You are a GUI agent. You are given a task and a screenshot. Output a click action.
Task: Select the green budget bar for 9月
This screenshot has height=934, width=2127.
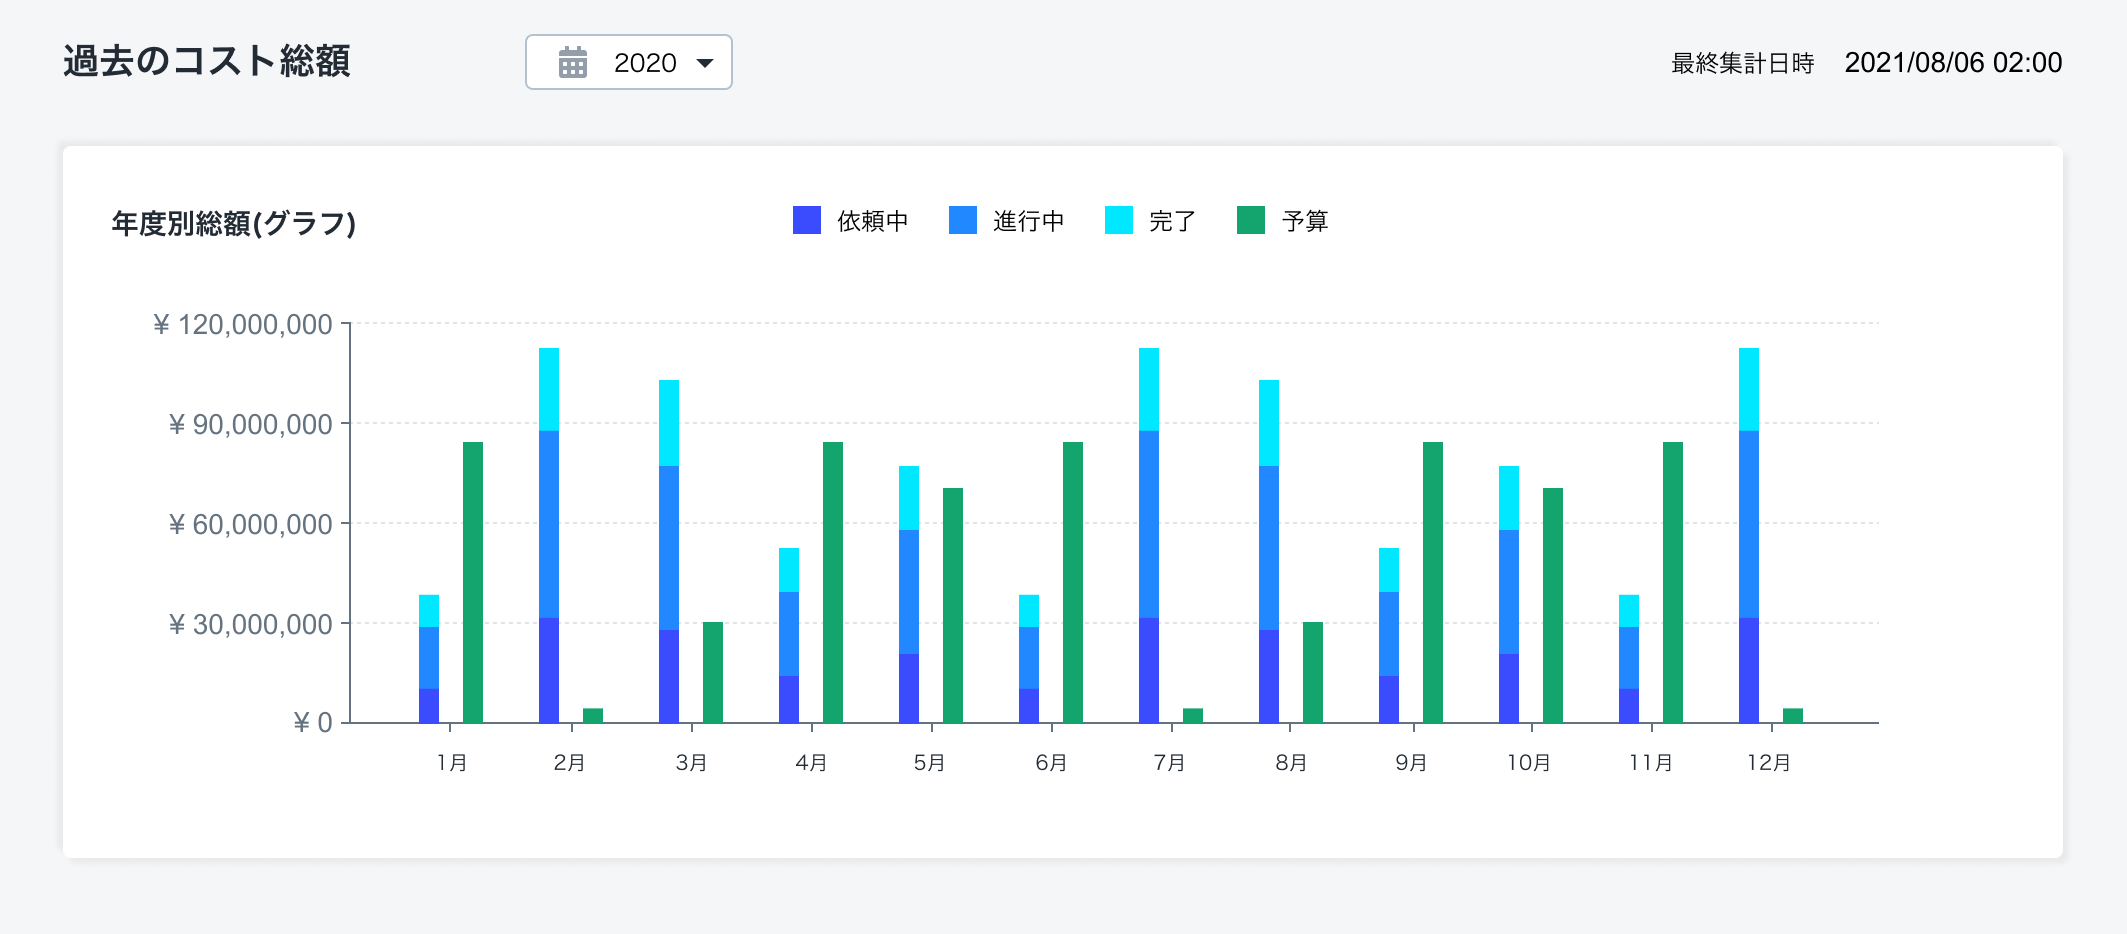click(x=1433, y=582)
